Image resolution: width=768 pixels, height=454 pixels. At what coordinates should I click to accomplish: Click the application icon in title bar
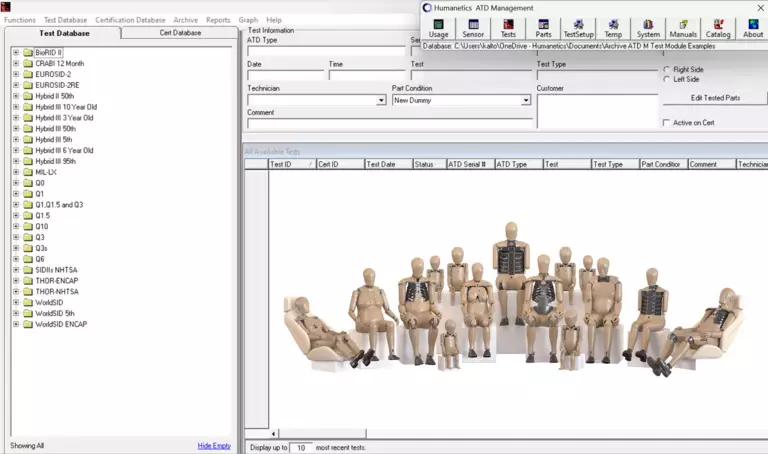coord(5,6)
